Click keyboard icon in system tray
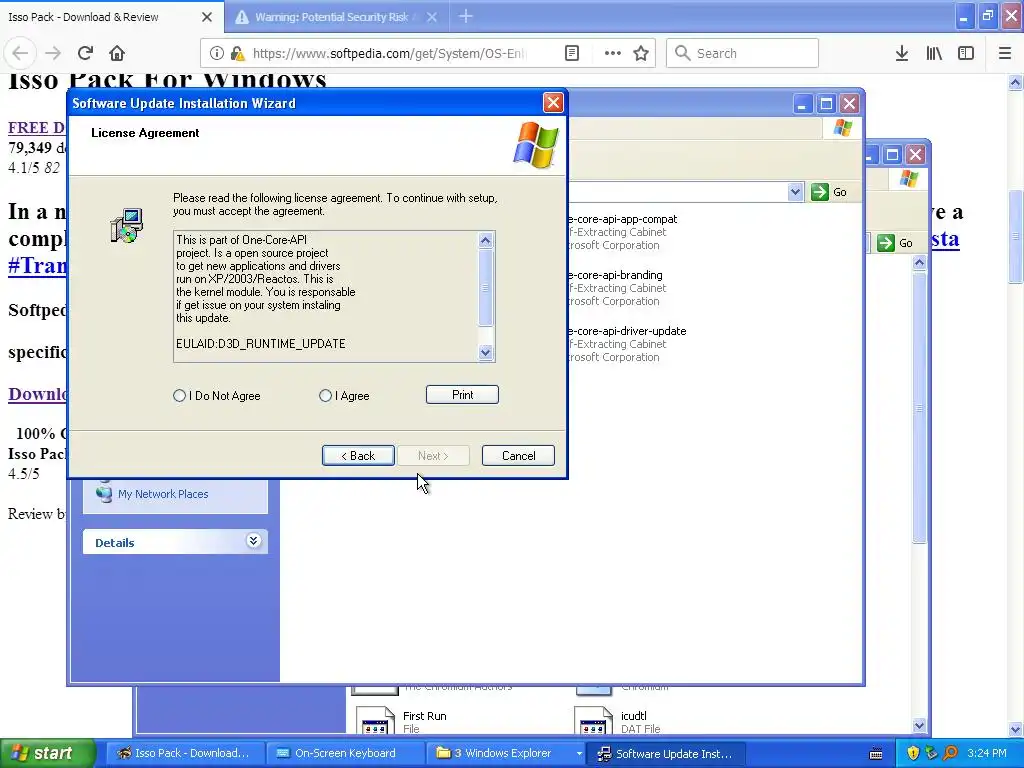Image resolution: width=1024 pixels, height=768 pixels. 876,754
